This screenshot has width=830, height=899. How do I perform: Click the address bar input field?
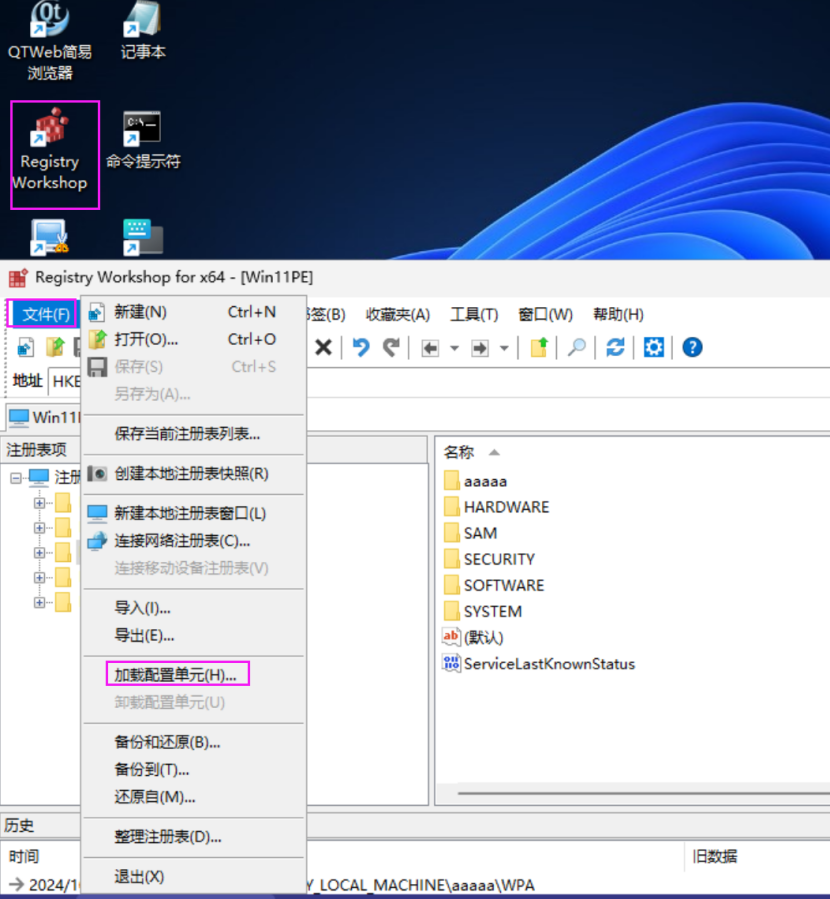(439, 381)
